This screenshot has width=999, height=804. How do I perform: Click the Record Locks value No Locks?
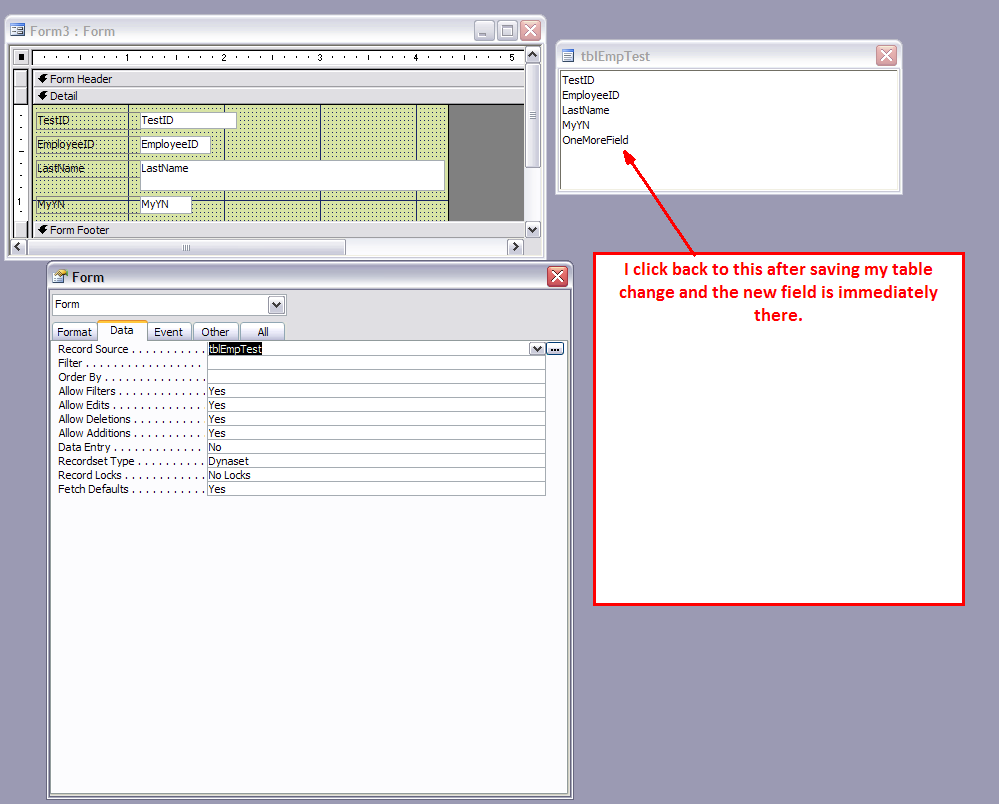click(376, 475)
